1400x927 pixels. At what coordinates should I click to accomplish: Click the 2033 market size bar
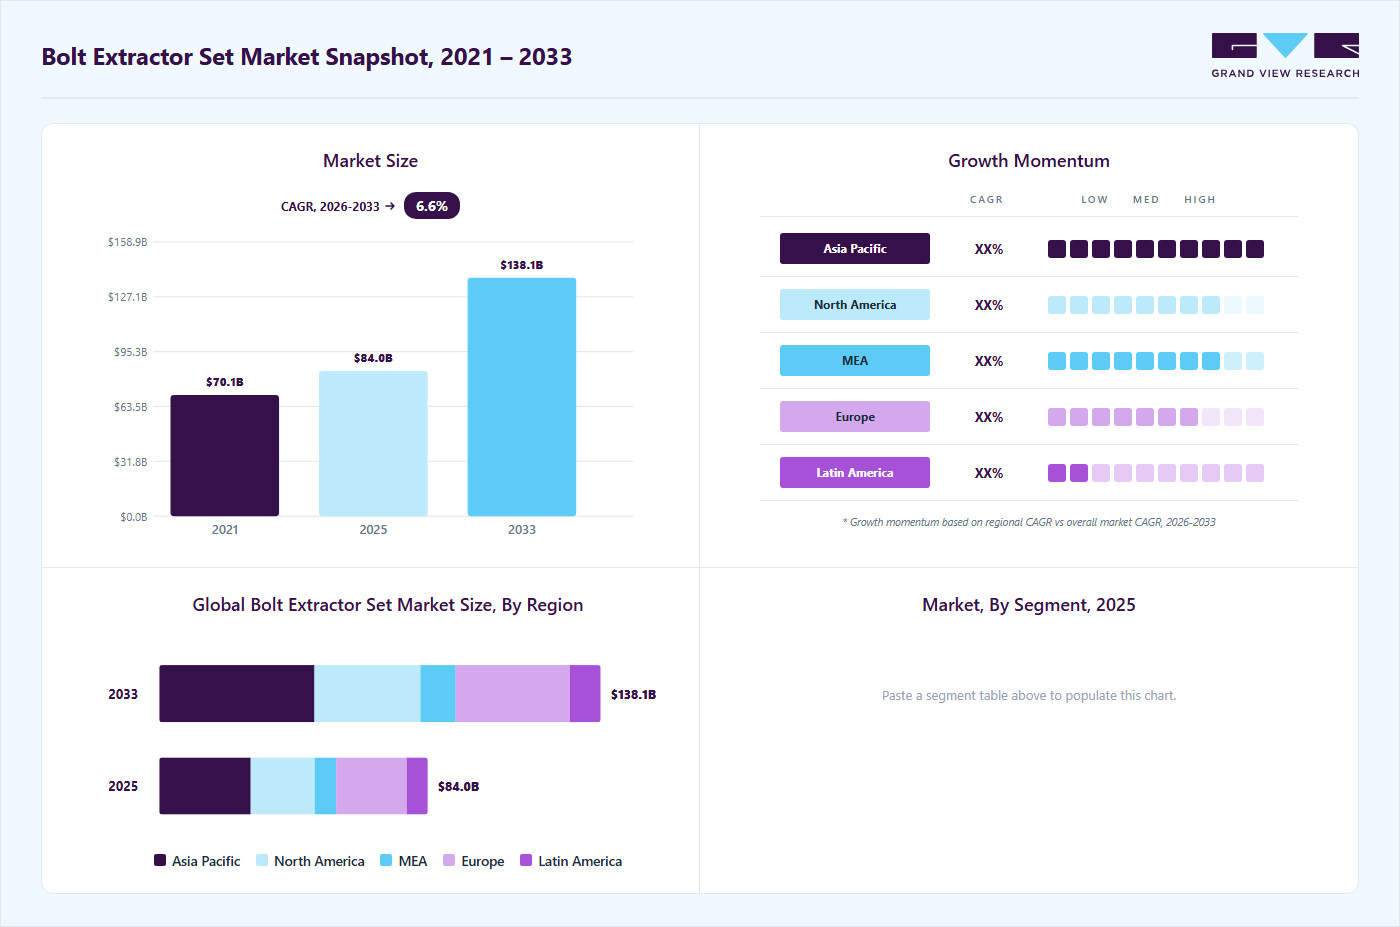point(522,397)
